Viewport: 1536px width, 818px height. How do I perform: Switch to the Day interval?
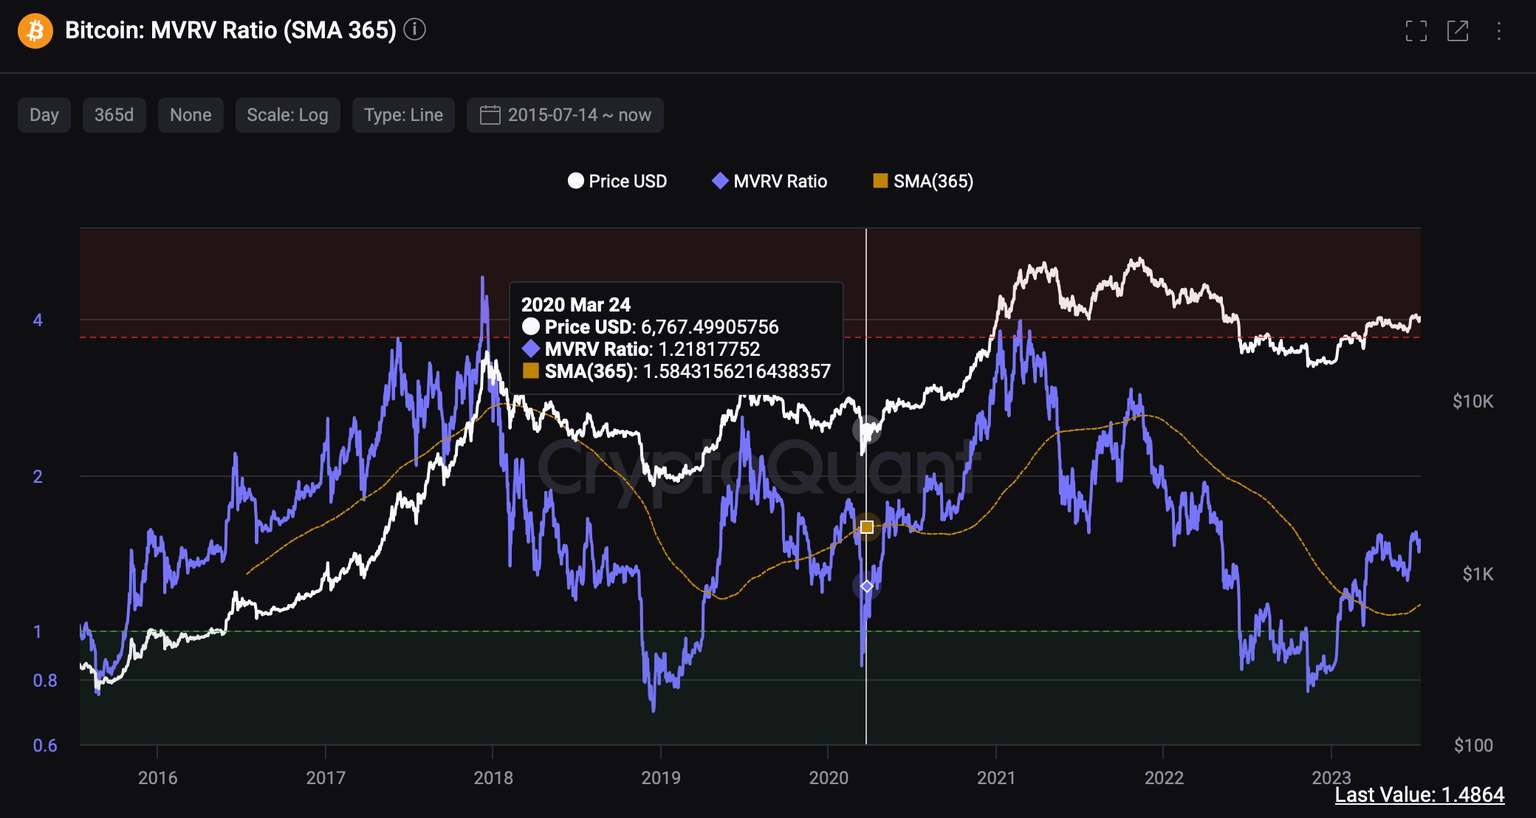(x=43, y=114)
